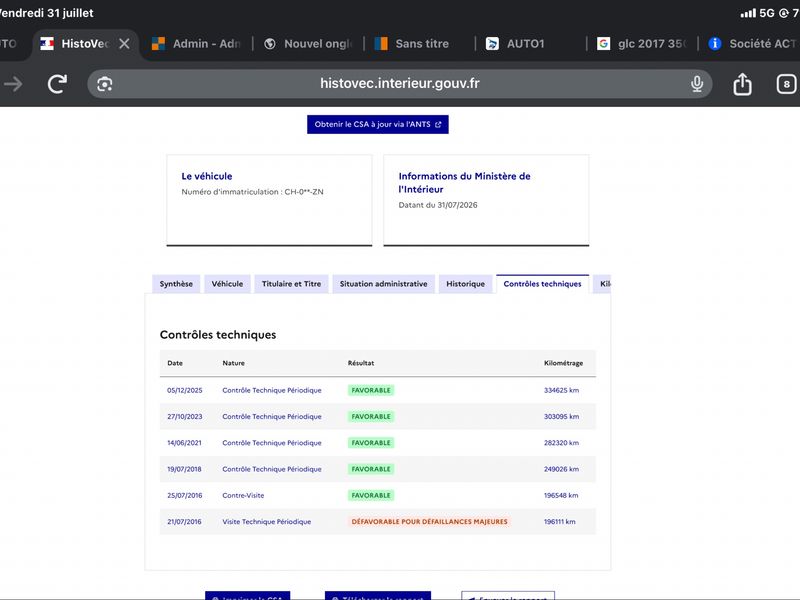
Task: Click the FAVORABLE badge for 05/12/2025
Action: [371, 390]
